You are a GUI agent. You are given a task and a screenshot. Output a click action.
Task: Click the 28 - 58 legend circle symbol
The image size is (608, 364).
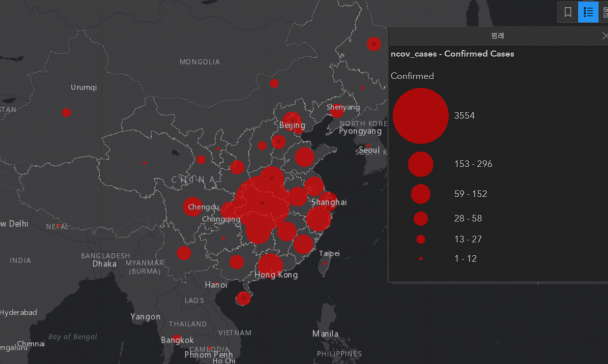pyautogui.click(x=421, y=219)
